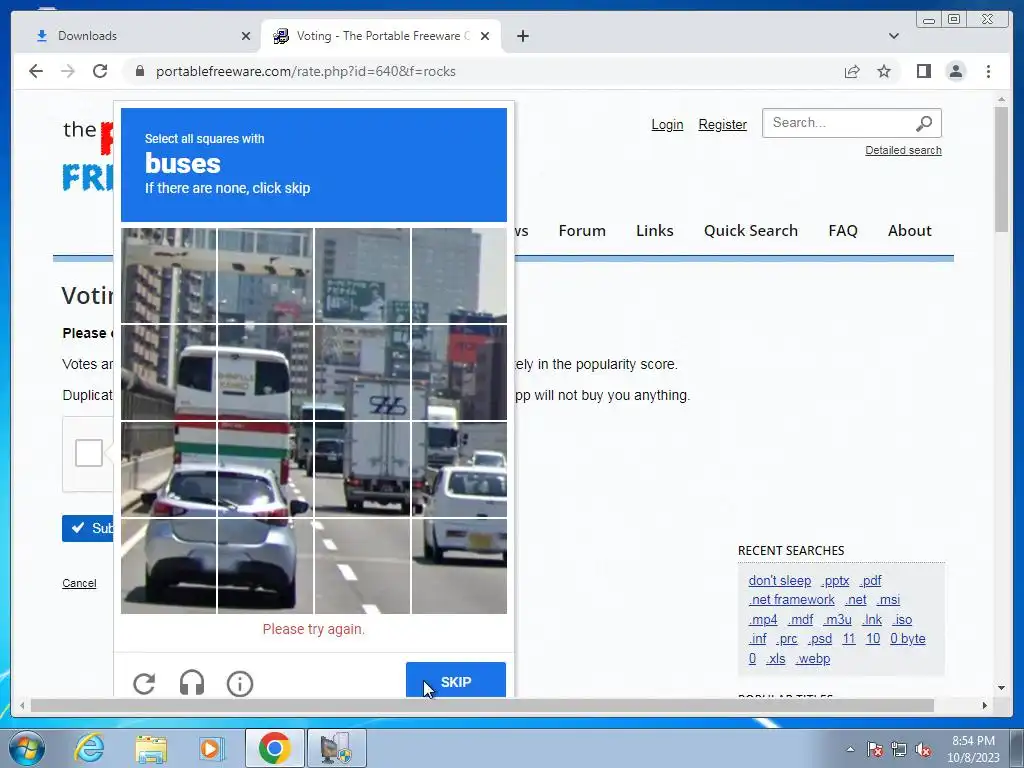Reload the captcha challenge with refresh icon
1024x768 pixels.
click(x=144, y=684)
